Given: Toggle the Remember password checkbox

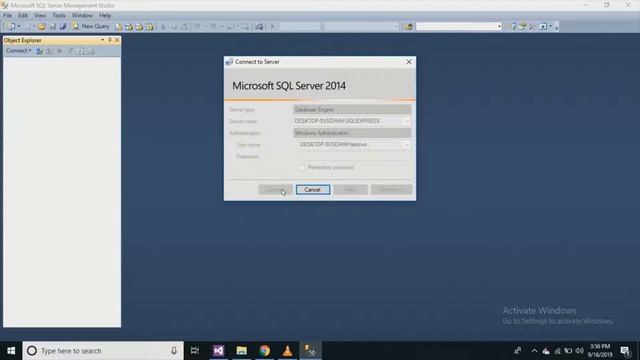Looking at the screenshot, I should [x=302, y=167].
